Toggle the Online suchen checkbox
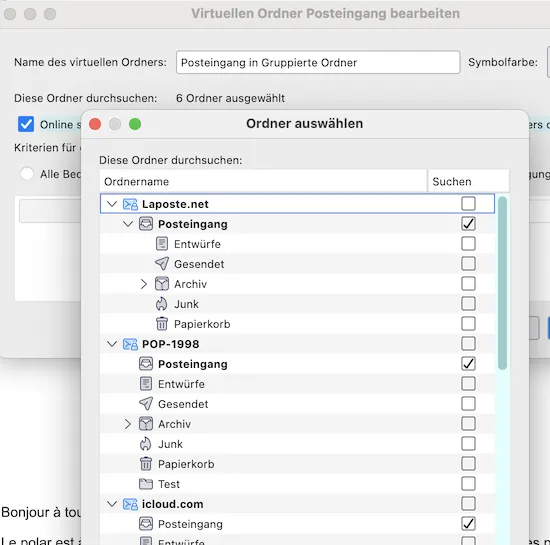 [x=26, y=124]
